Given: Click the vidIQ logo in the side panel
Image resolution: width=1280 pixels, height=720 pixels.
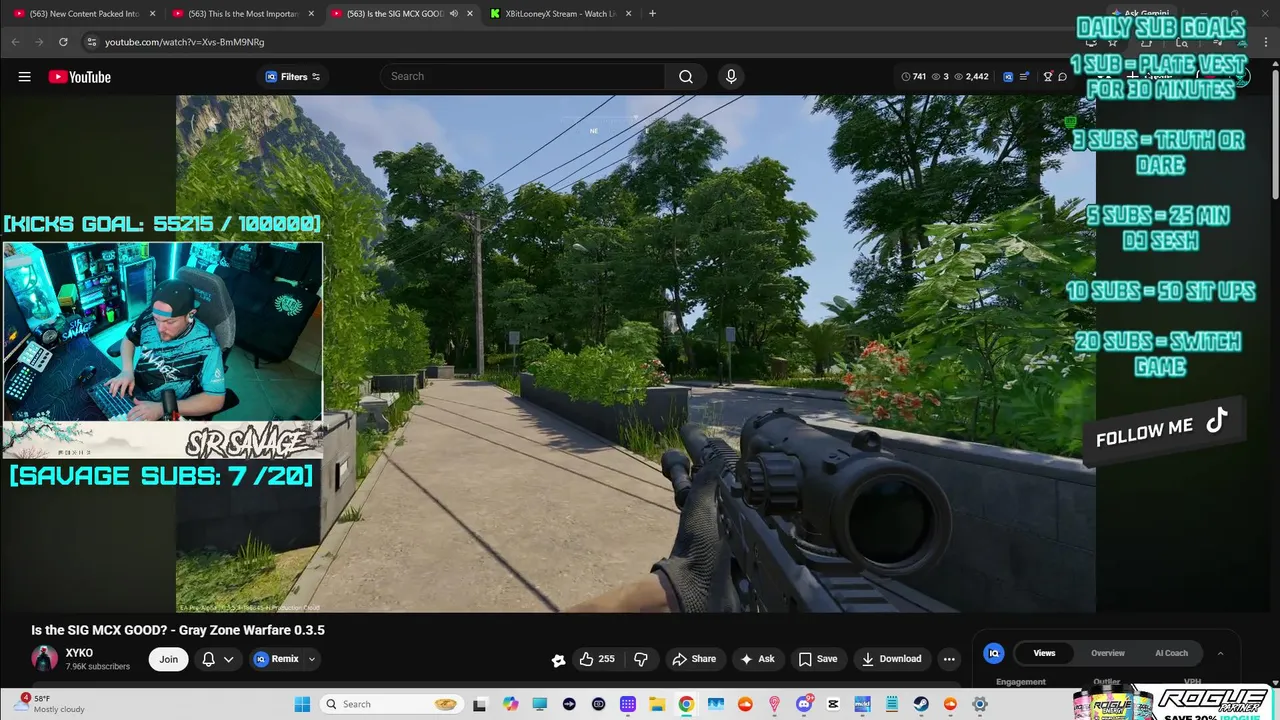Looking at the screenshot, I should point(994,653).
